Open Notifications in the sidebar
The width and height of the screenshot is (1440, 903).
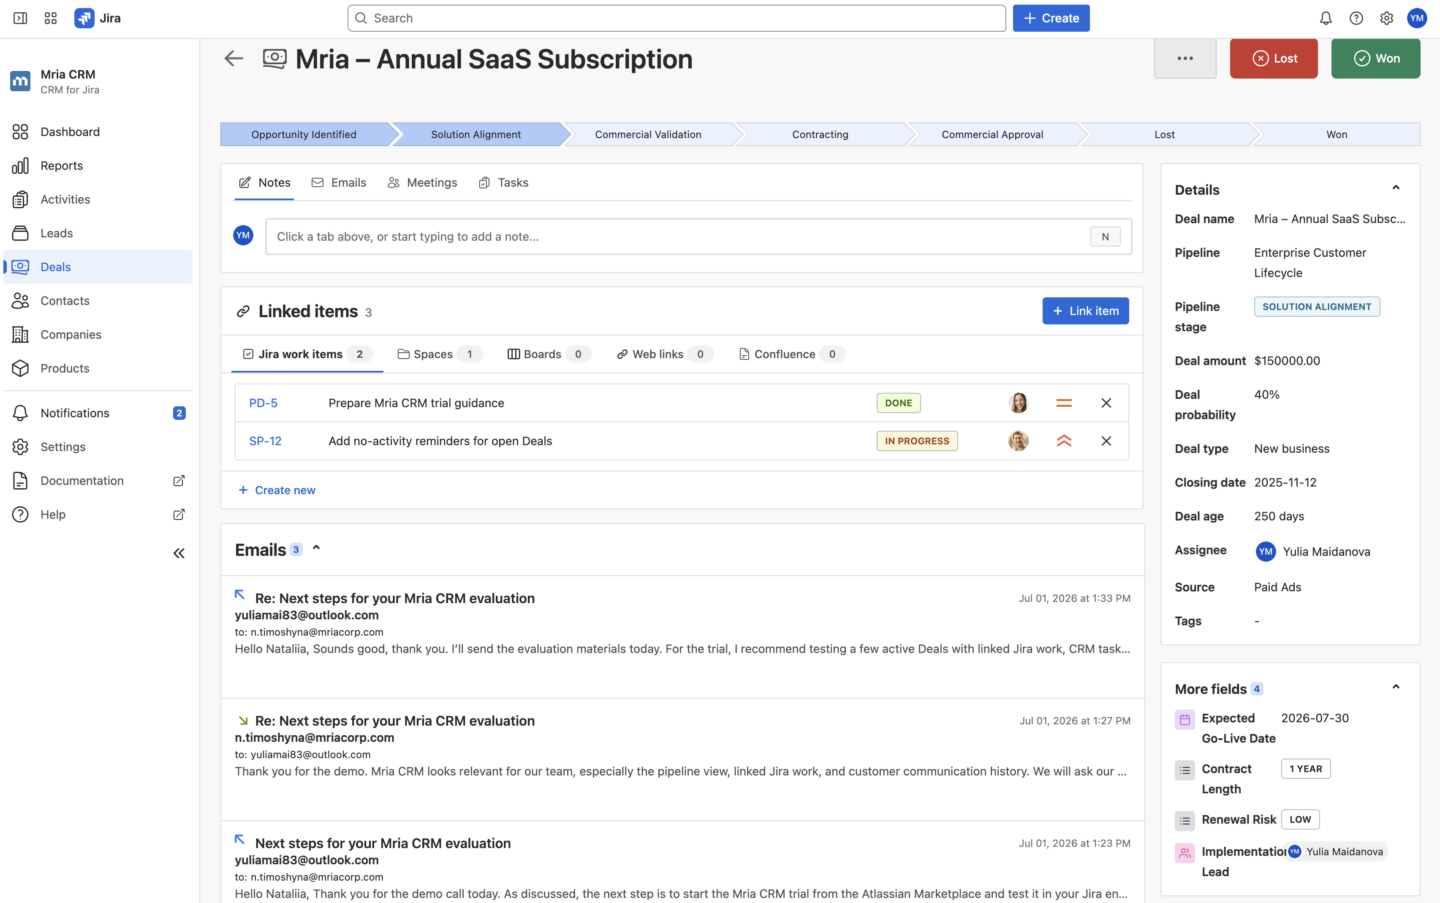(x=96, y=413)
